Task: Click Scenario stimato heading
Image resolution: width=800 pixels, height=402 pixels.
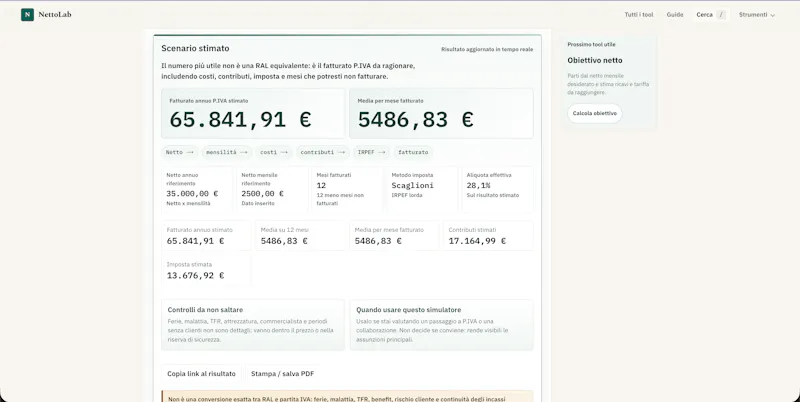Action: (x=195, y=48)
